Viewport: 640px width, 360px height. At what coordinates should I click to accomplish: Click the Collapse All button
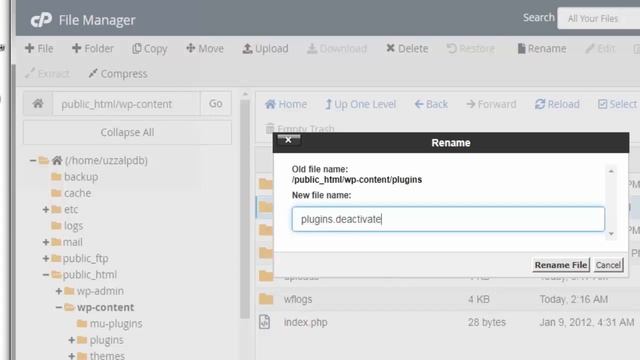tap(127, 132)
